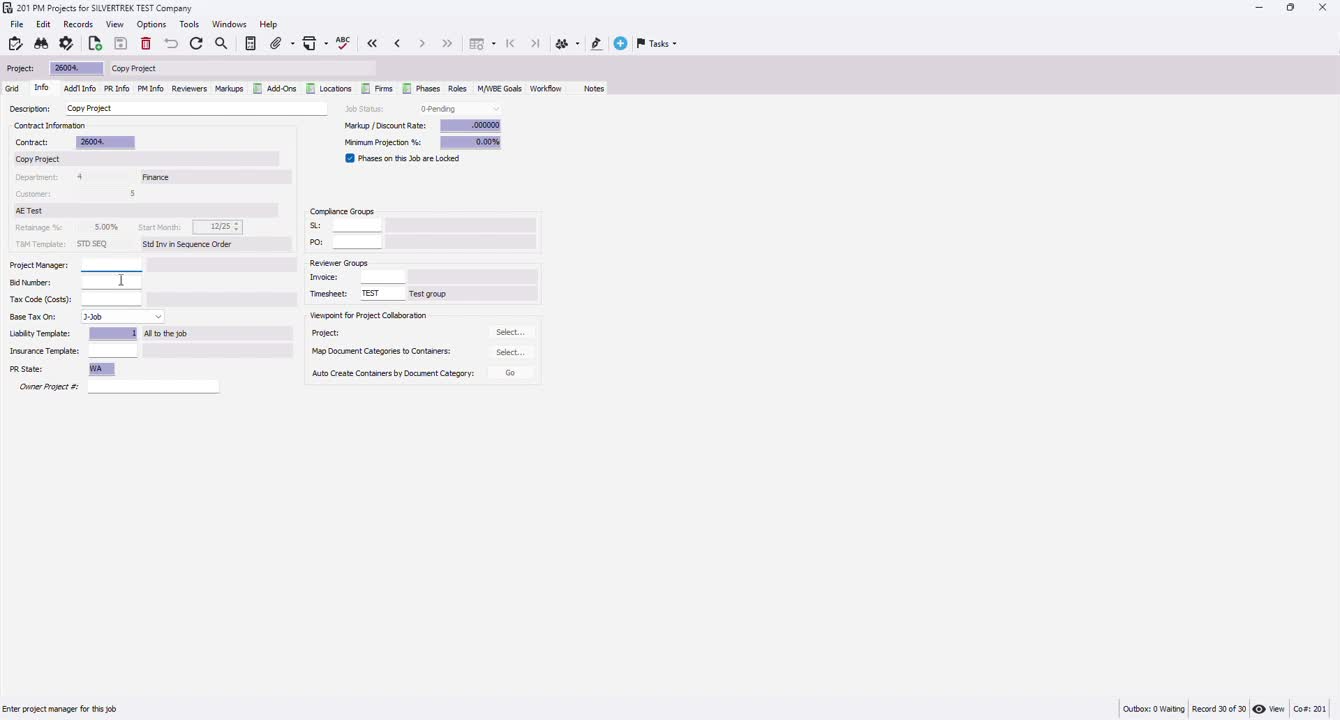Click the first-in-grid bar-left arrow icon
Image resolution: width=1340 pixels, height=720 pixels.
tap(510, 44)
